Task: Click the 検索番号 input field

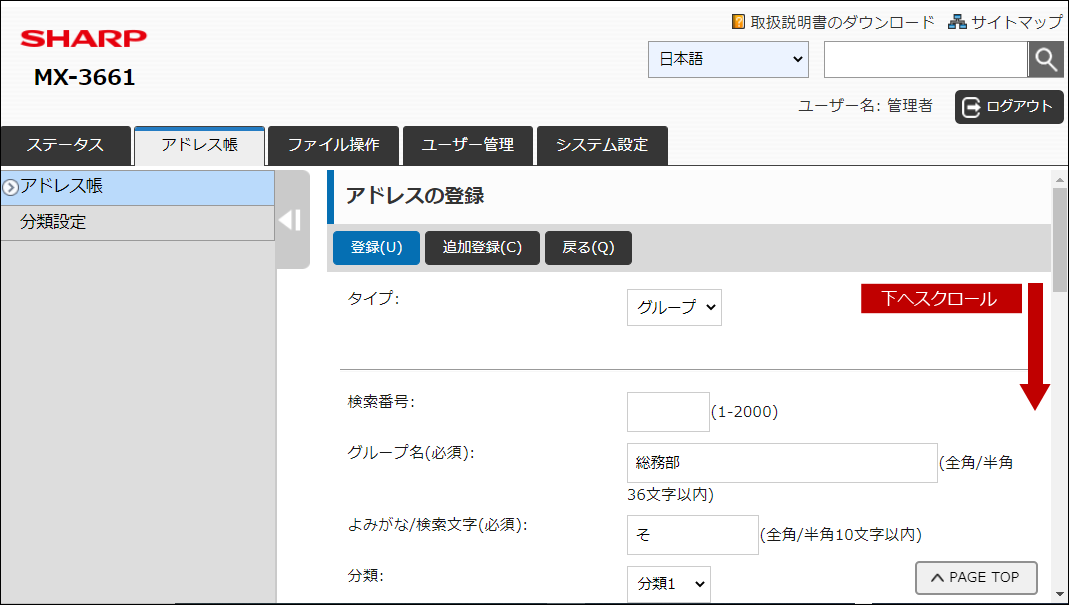Action: [668, 412]
